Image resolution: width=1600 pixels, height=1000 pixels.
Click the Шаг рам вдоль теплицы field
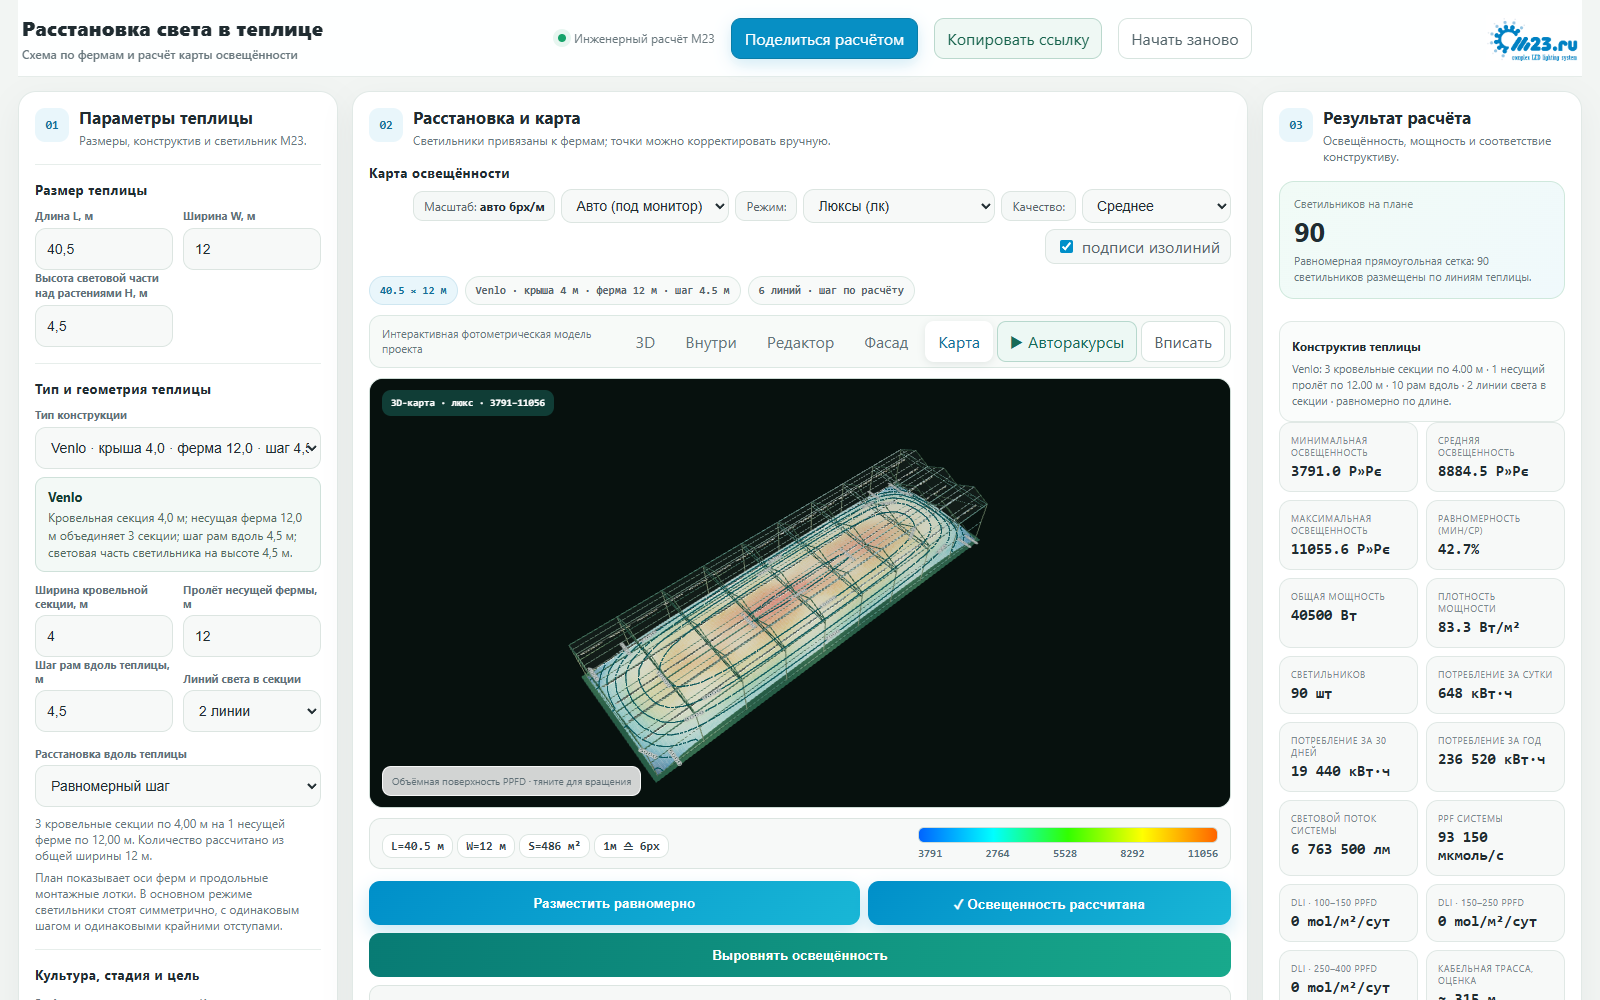[104, 711]
